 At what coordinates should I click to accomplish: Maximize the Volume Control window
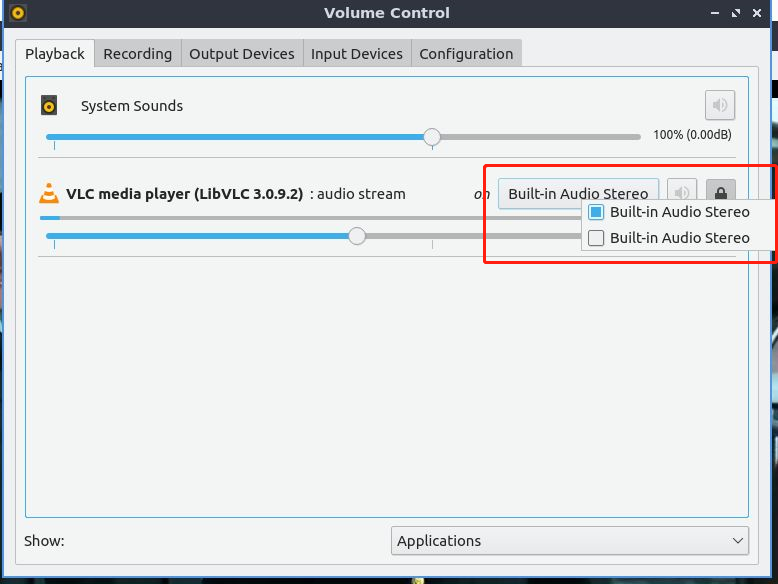tap(736, 14)
